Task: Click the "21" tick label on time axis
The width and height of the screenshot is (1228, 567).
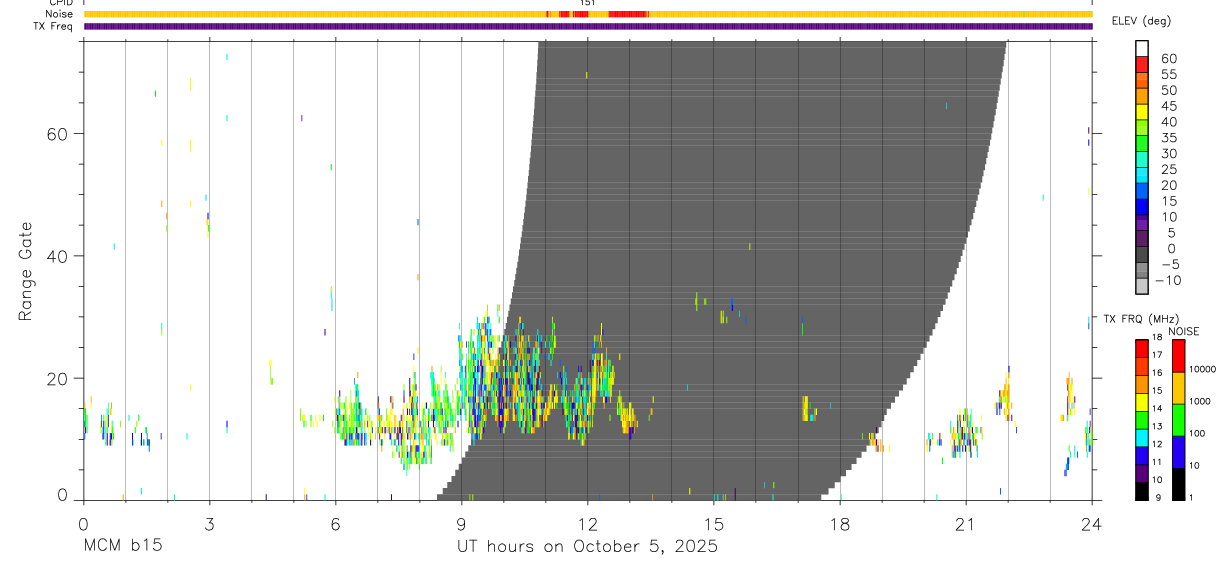Action: click(x=965, y=524)
